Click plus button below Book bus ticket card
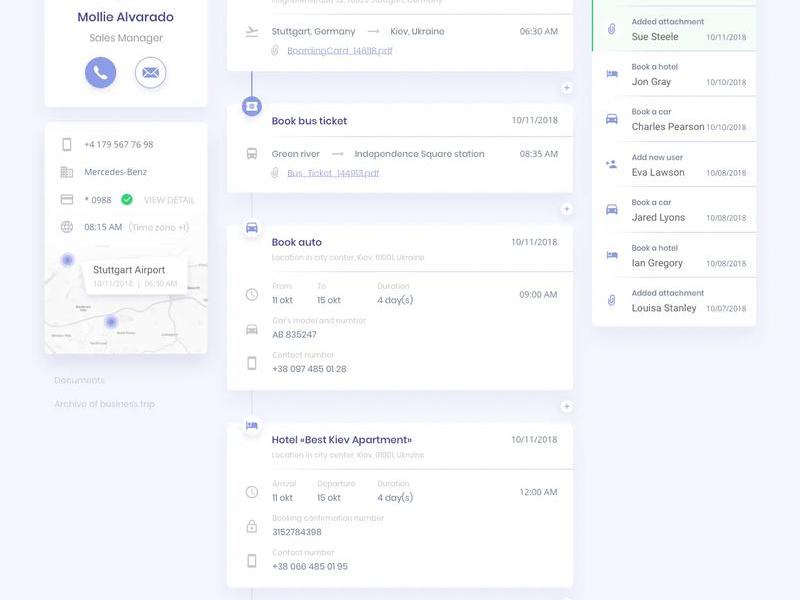Image resolution: width=800 pixels, height=600 pixels. (566, 209)
